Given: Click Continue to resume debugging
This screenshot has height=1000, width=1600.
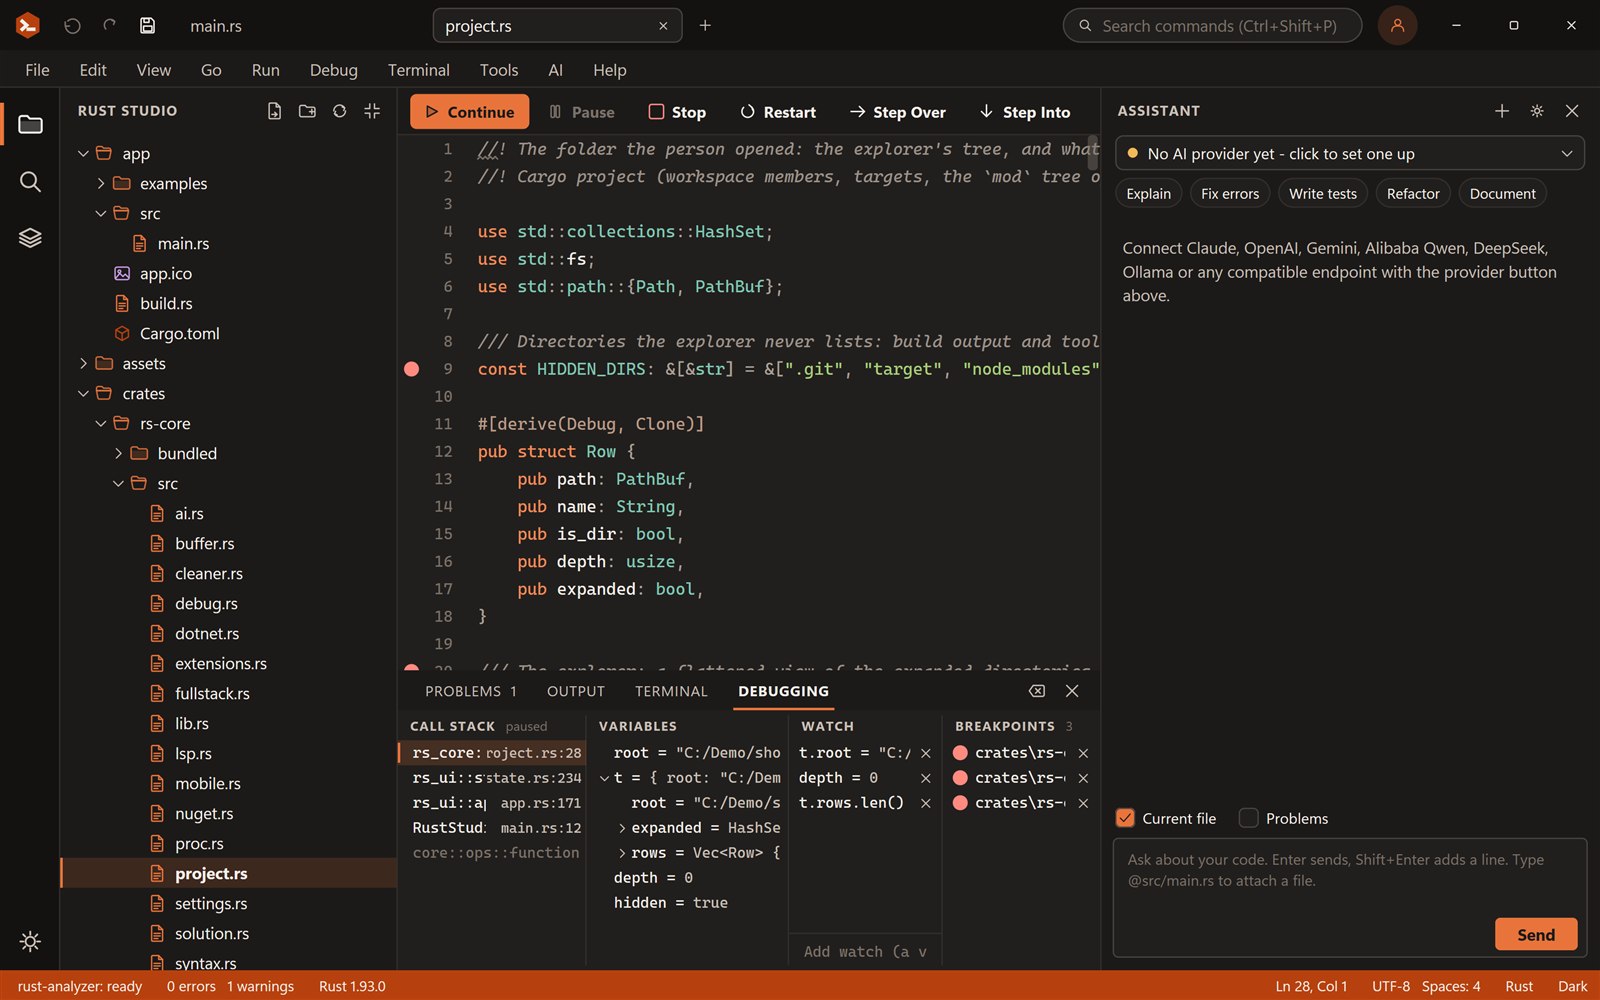Looking at the screenshot, I should (x=469, y=112).
